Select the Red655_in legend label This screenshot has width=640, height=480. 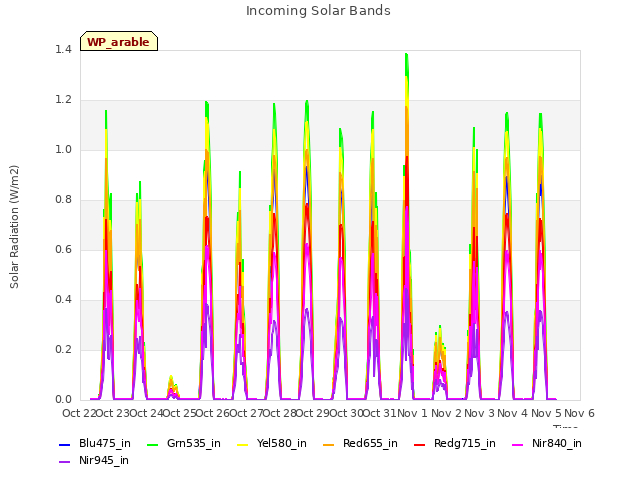pyautogui.click(x=370, y=444)
